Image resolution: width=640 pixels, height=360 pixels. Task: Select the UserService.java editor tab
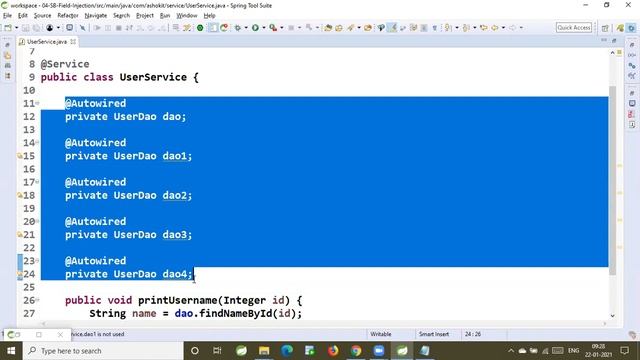coord(47,42)
